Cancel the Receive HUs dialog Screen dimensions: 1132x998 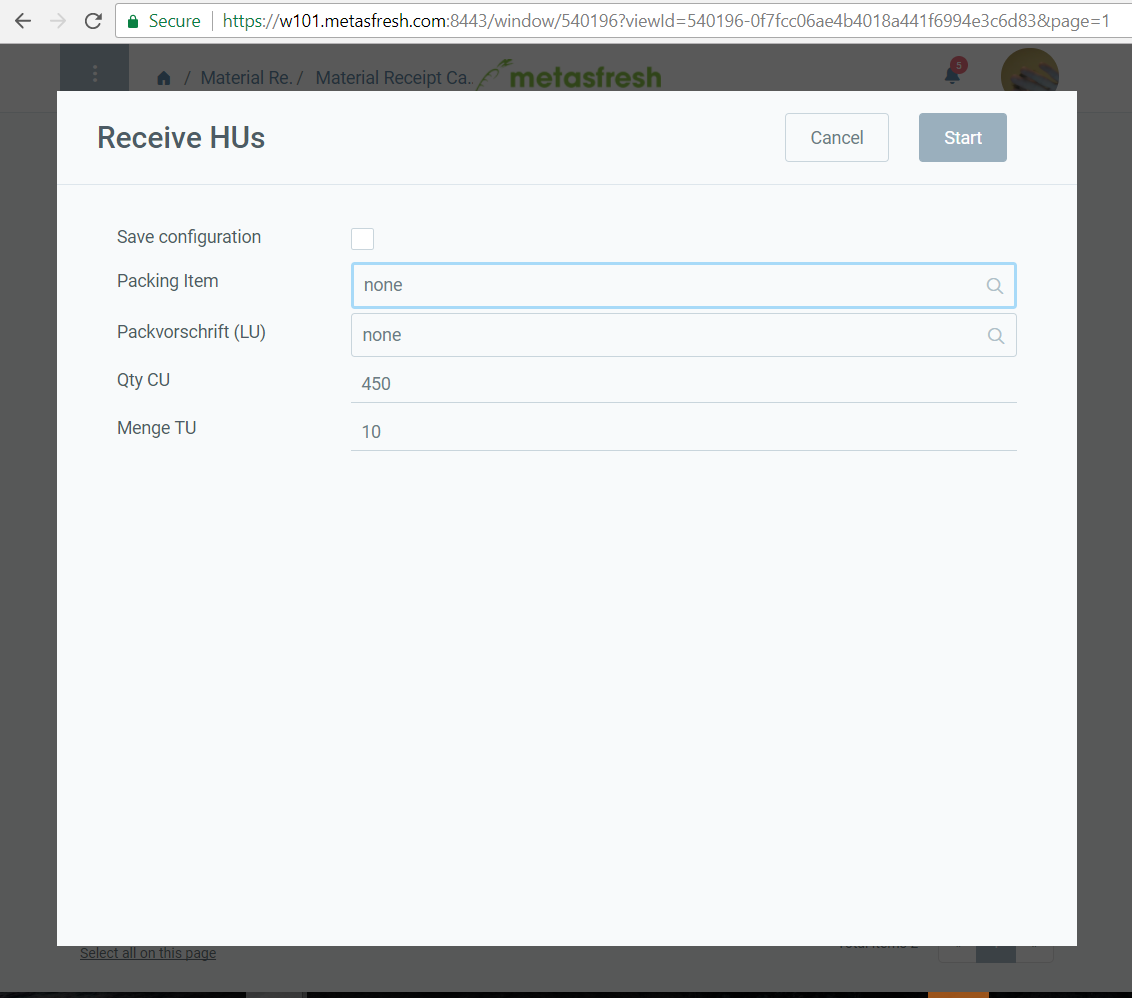point(836,137)
